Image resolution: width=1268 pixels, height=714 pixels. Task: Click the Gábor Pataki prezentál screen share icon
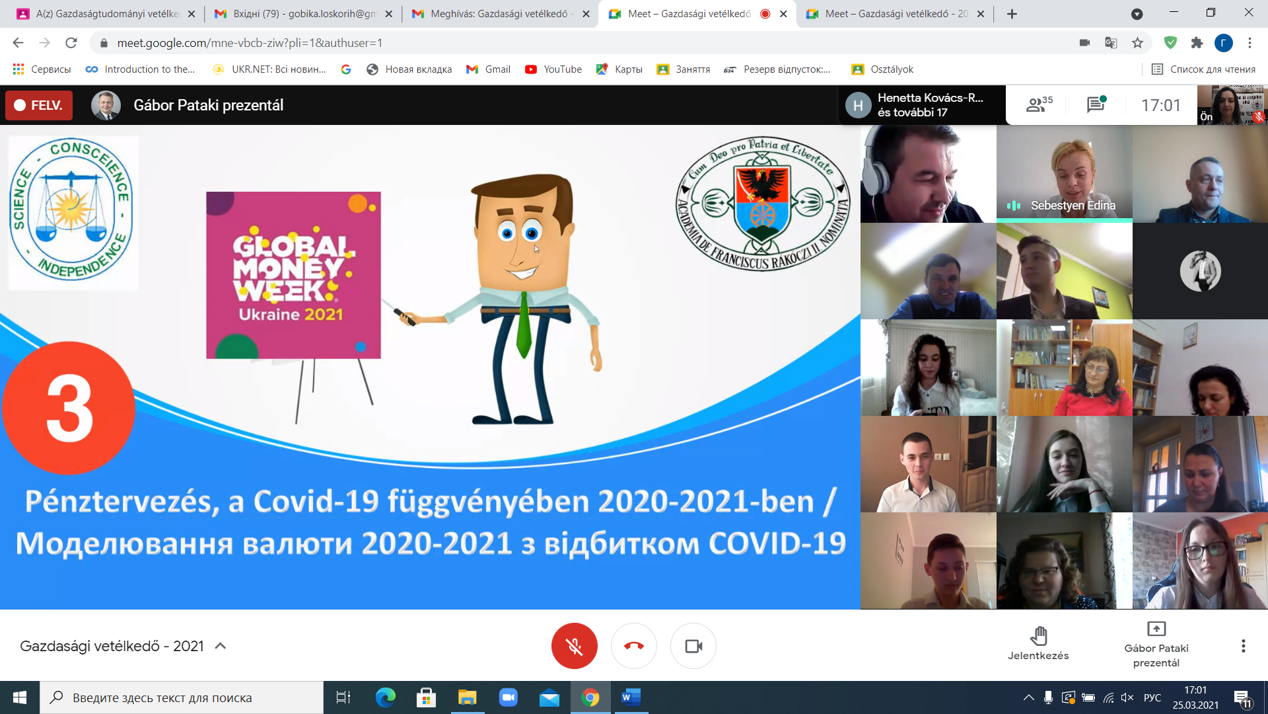pyautogui.click(x=1156, y=643)
